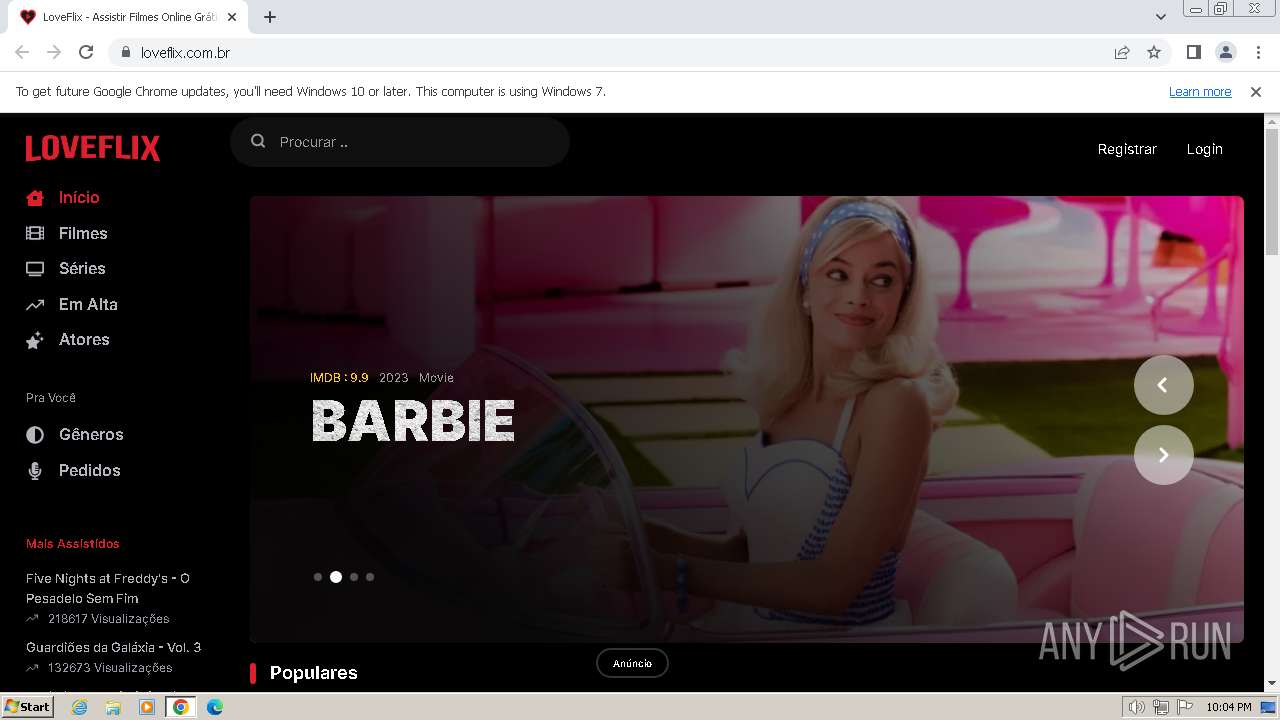
Task: Click the BARBIE title in banner
Action: tap(413, 421)
